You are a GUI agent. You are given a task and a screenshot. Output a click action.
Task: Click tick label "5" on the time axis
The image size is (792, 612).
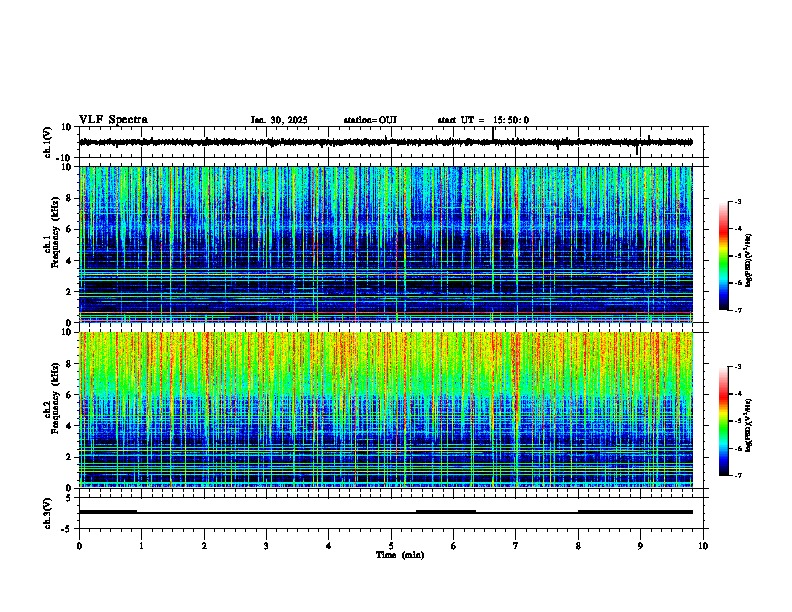coord(391,546)
